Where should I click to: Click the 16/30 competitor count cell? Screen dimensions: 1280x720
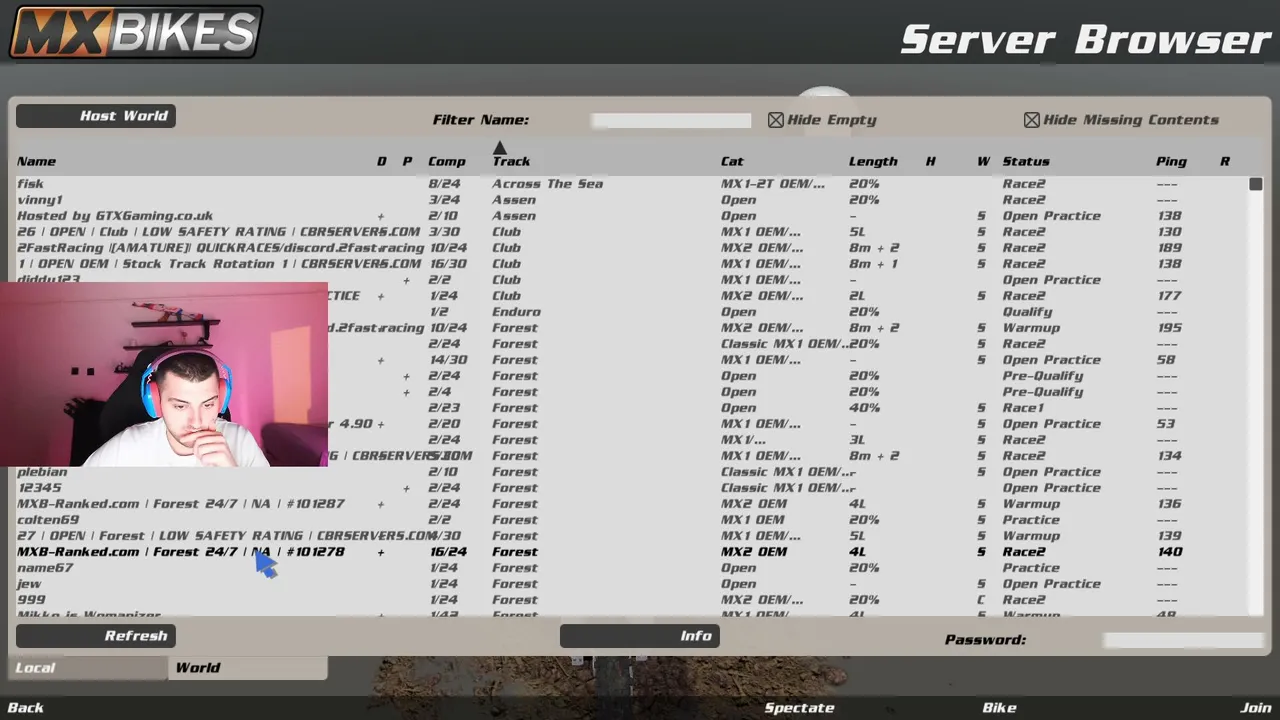tap(447, 264)
